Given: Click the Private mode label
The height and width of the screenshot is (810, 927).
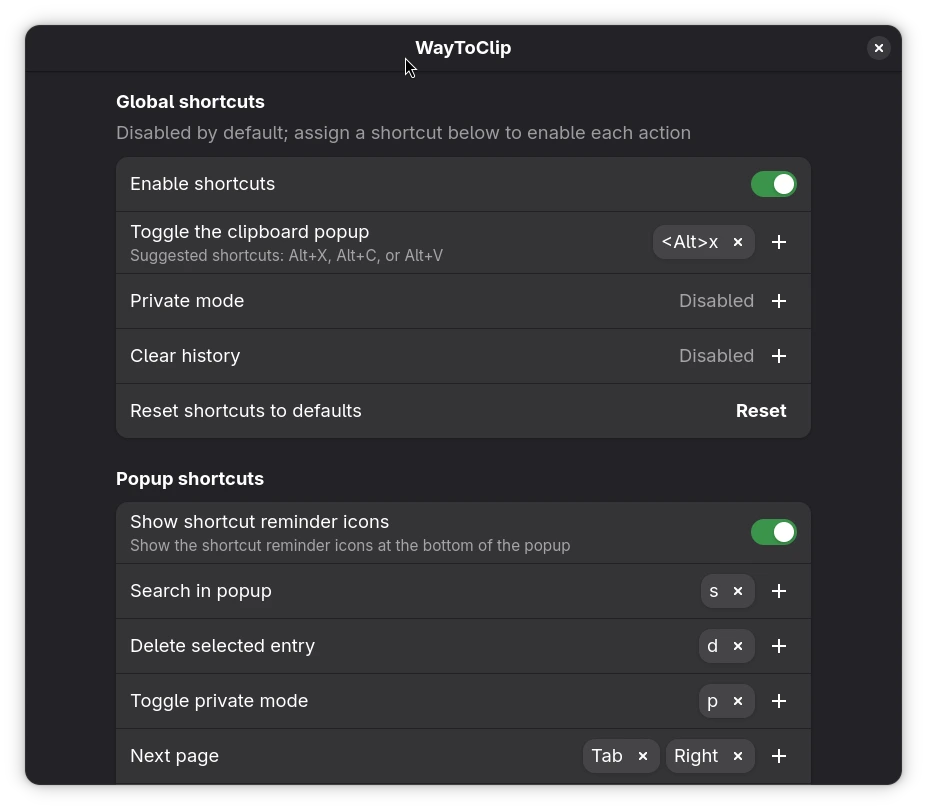Looking at the screenshot, I should pos(187,301).
